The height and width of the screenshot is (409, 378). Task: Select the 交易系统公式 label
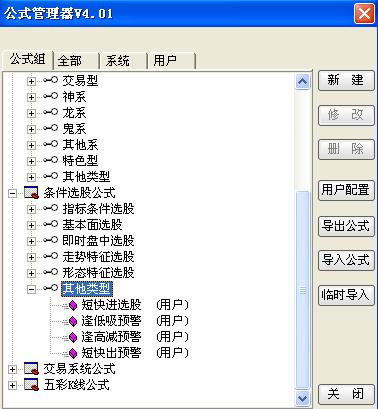pyautogui.click(x=79, y=369)
